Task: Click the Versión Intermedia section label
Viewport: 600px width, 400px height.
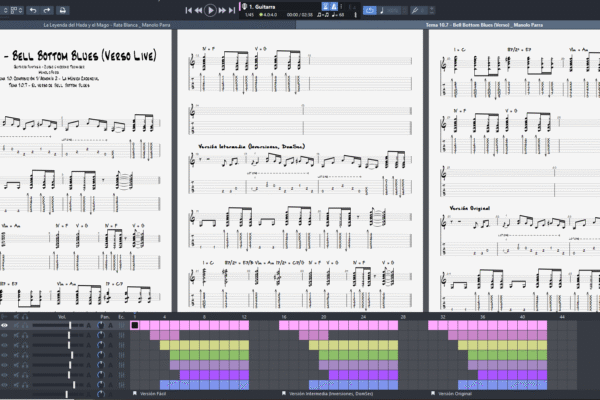Action: coord(331,393)
